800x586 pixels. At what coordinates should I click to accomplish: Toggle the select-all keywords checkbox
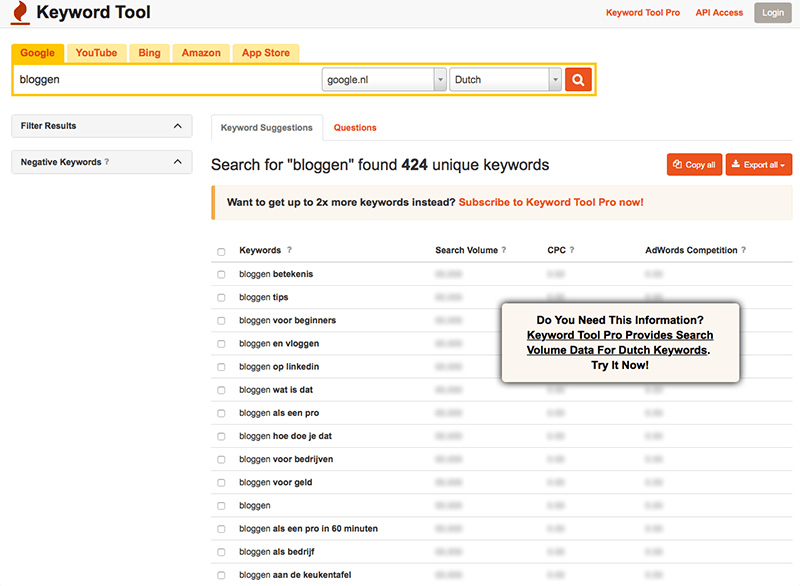tap(221, 251)
